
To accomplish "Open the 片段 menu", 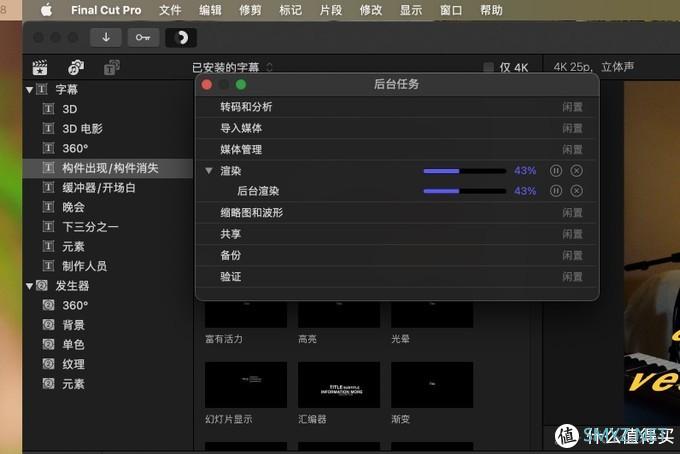I will point(330,10).
